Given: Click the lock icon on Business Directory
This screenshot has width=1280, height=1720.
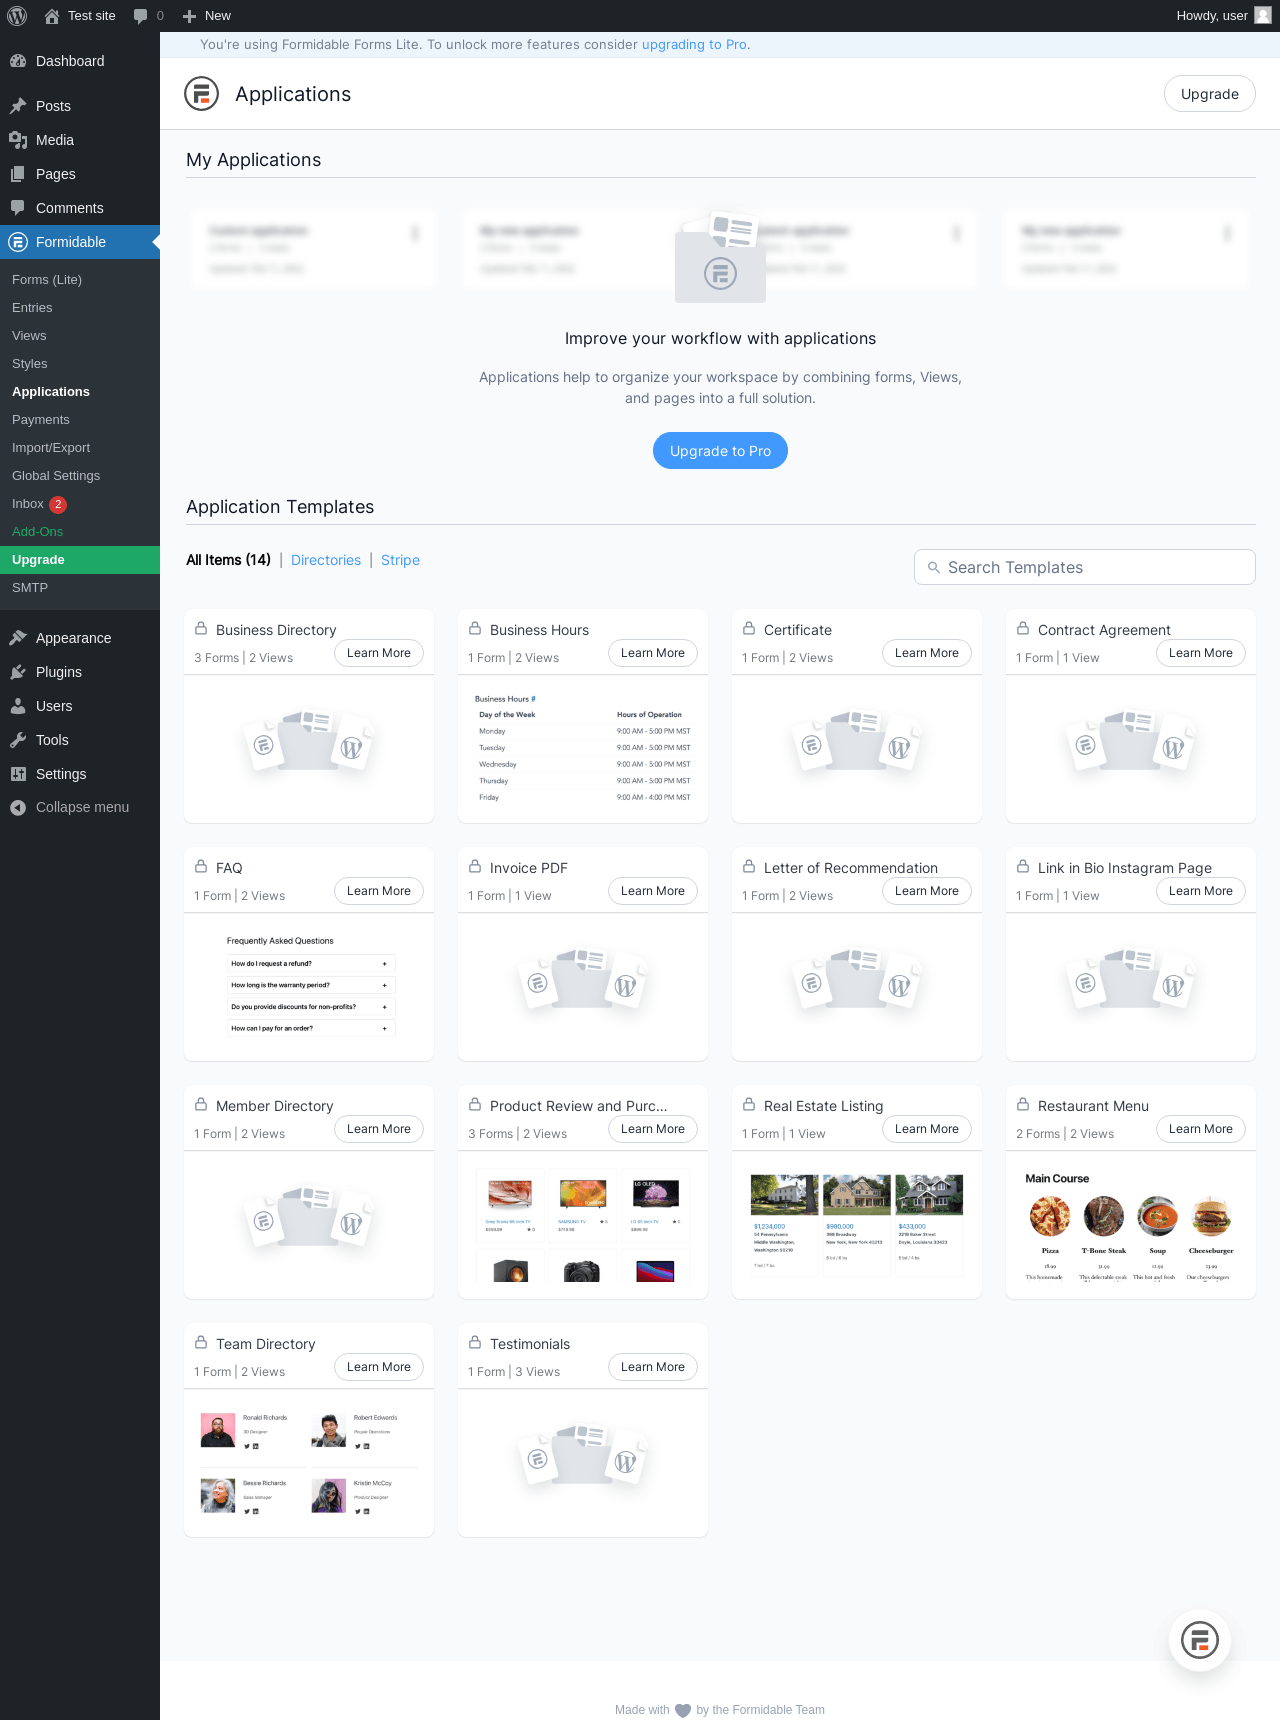Looking at the screenshot, I should coord(201,628).
